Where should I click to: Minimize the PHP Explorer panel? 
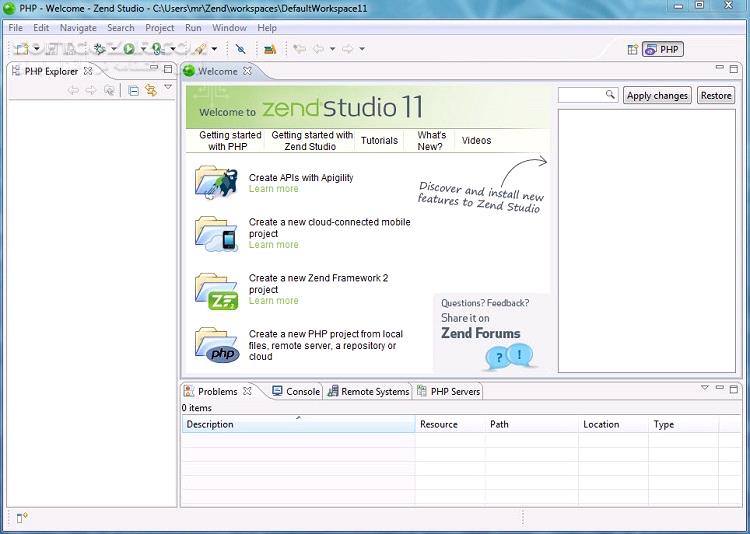(154, 68)
